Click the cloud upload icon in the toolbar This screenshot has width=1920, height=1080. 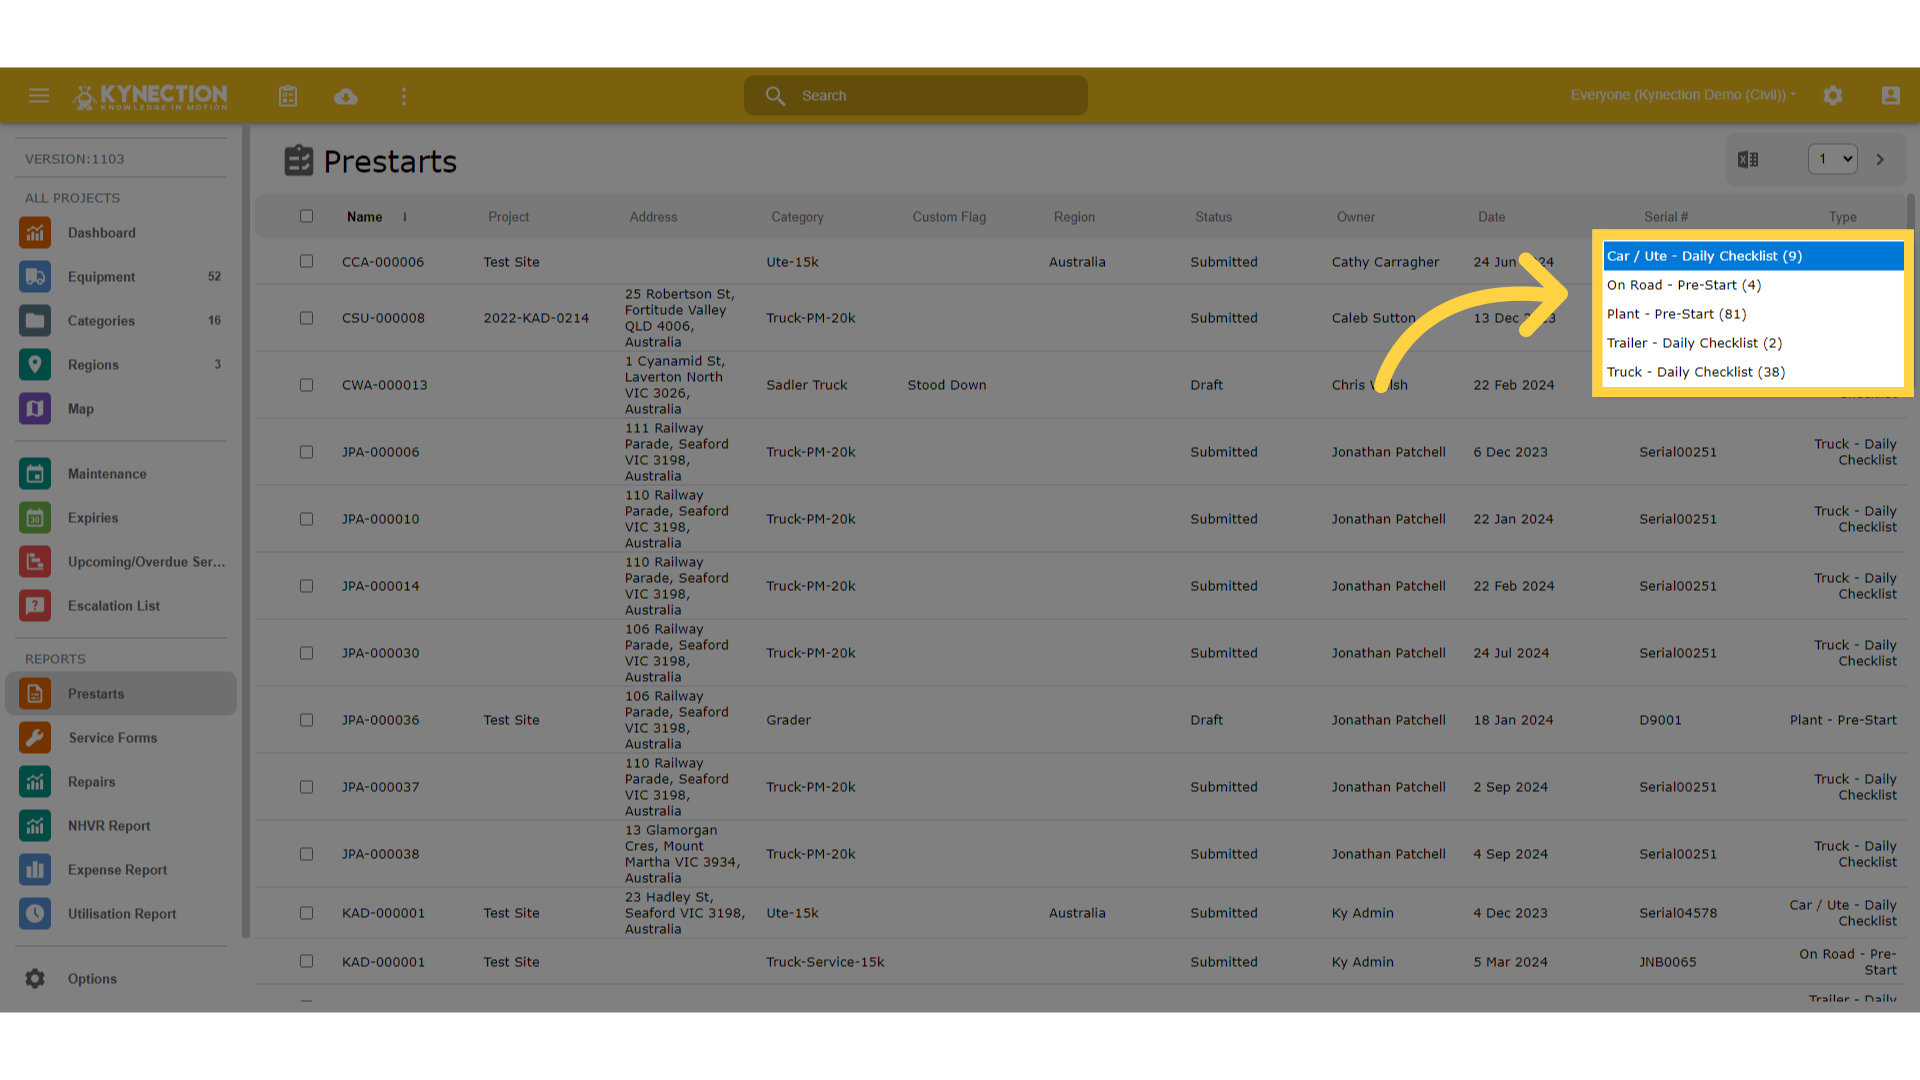point(346,95)
